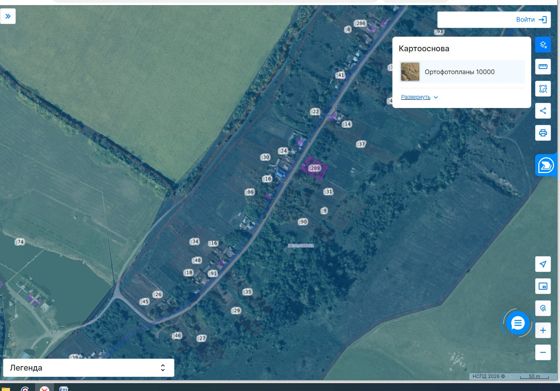Click the Ортофотопланы basemap thumbnail
The height and width of the screenshot is (391, 560).
[410, 72]
